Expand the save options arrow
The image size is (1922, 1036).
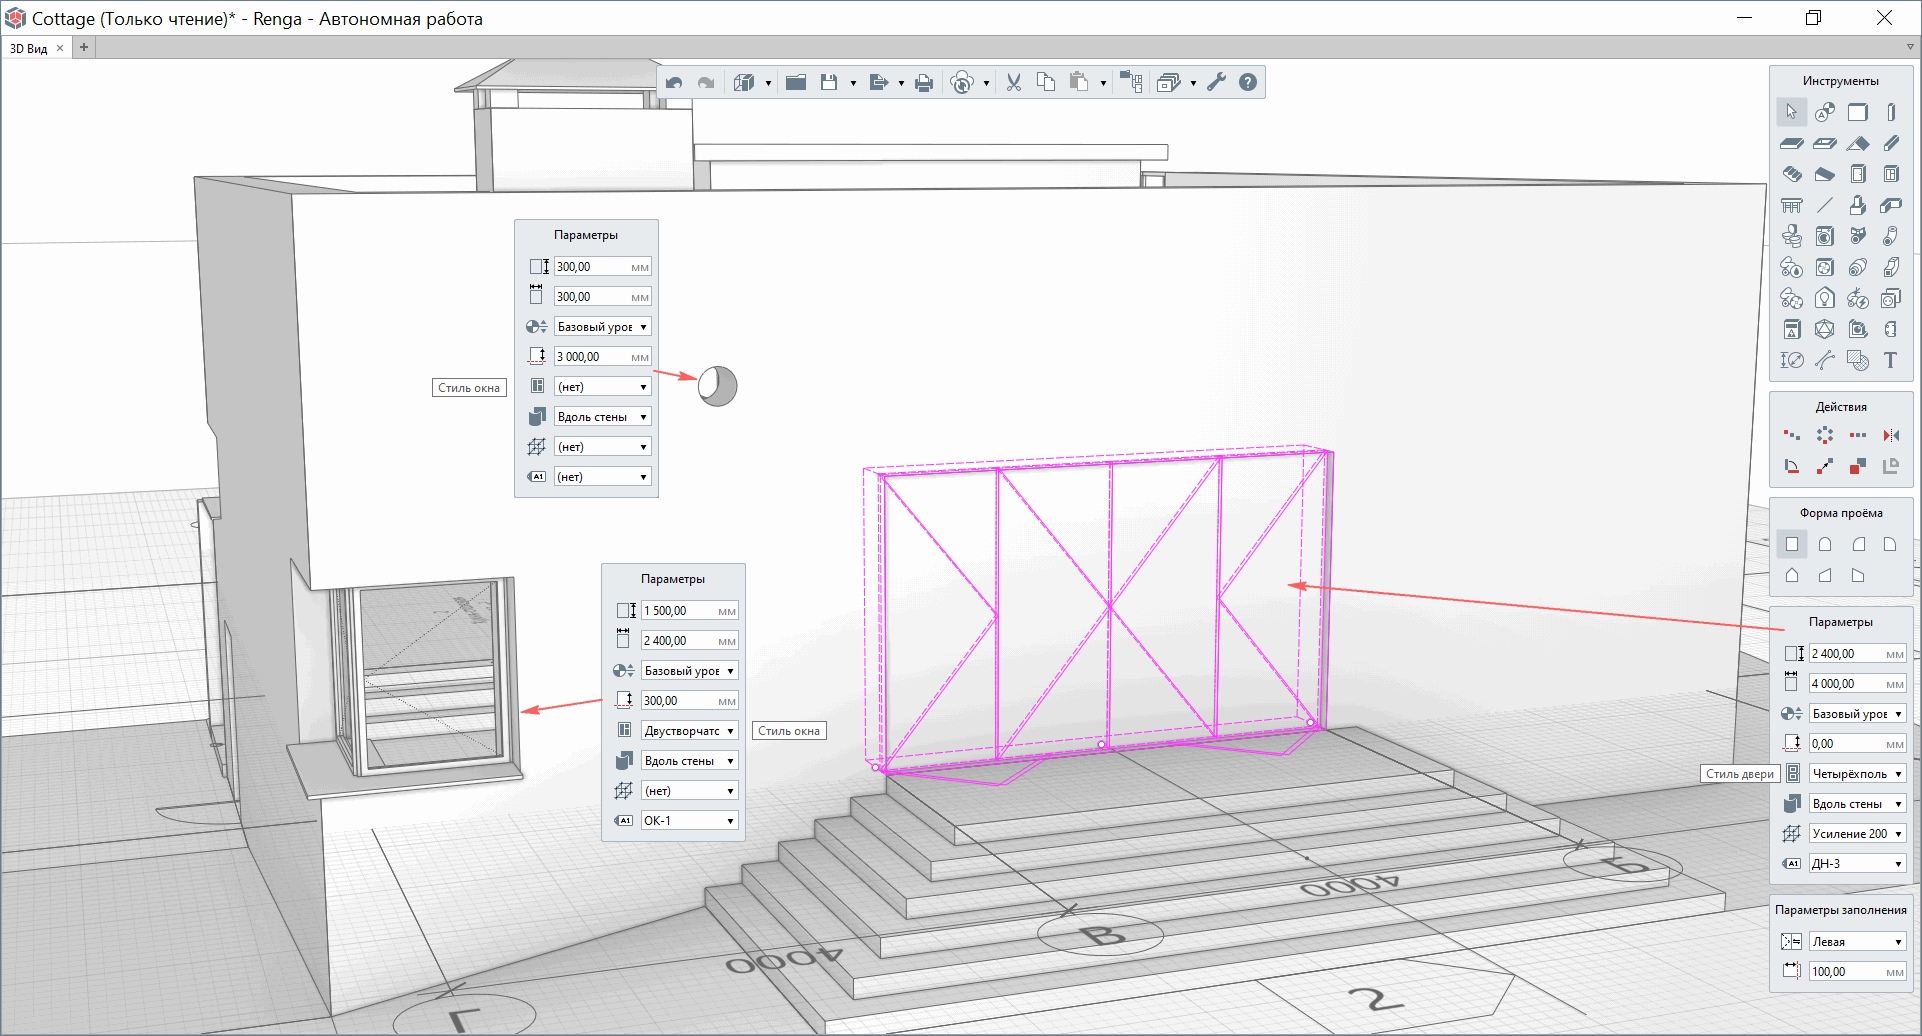853,84
